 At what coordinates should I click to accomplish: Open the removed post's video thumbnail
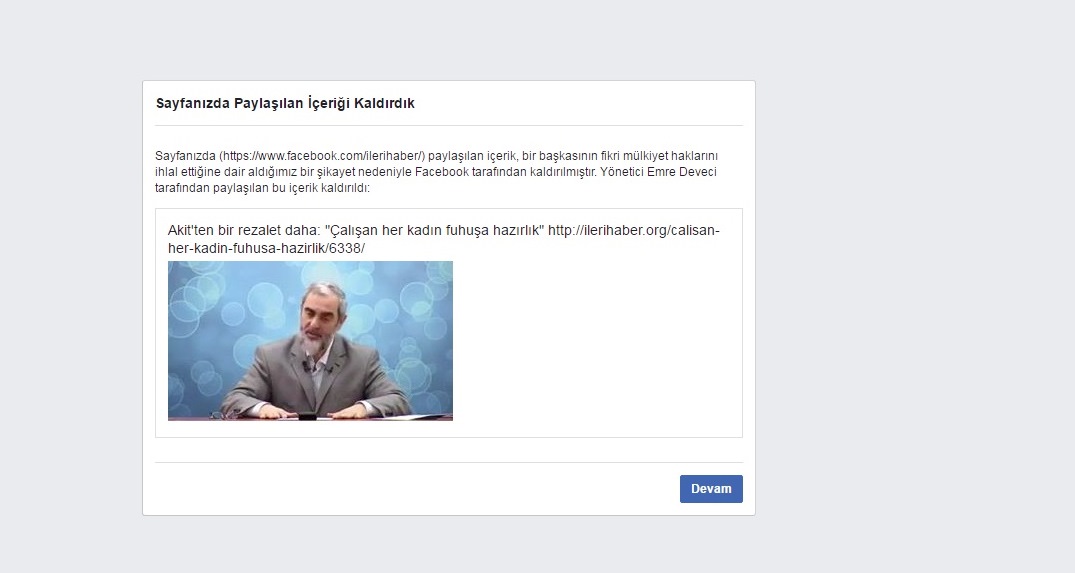(310, 341)
